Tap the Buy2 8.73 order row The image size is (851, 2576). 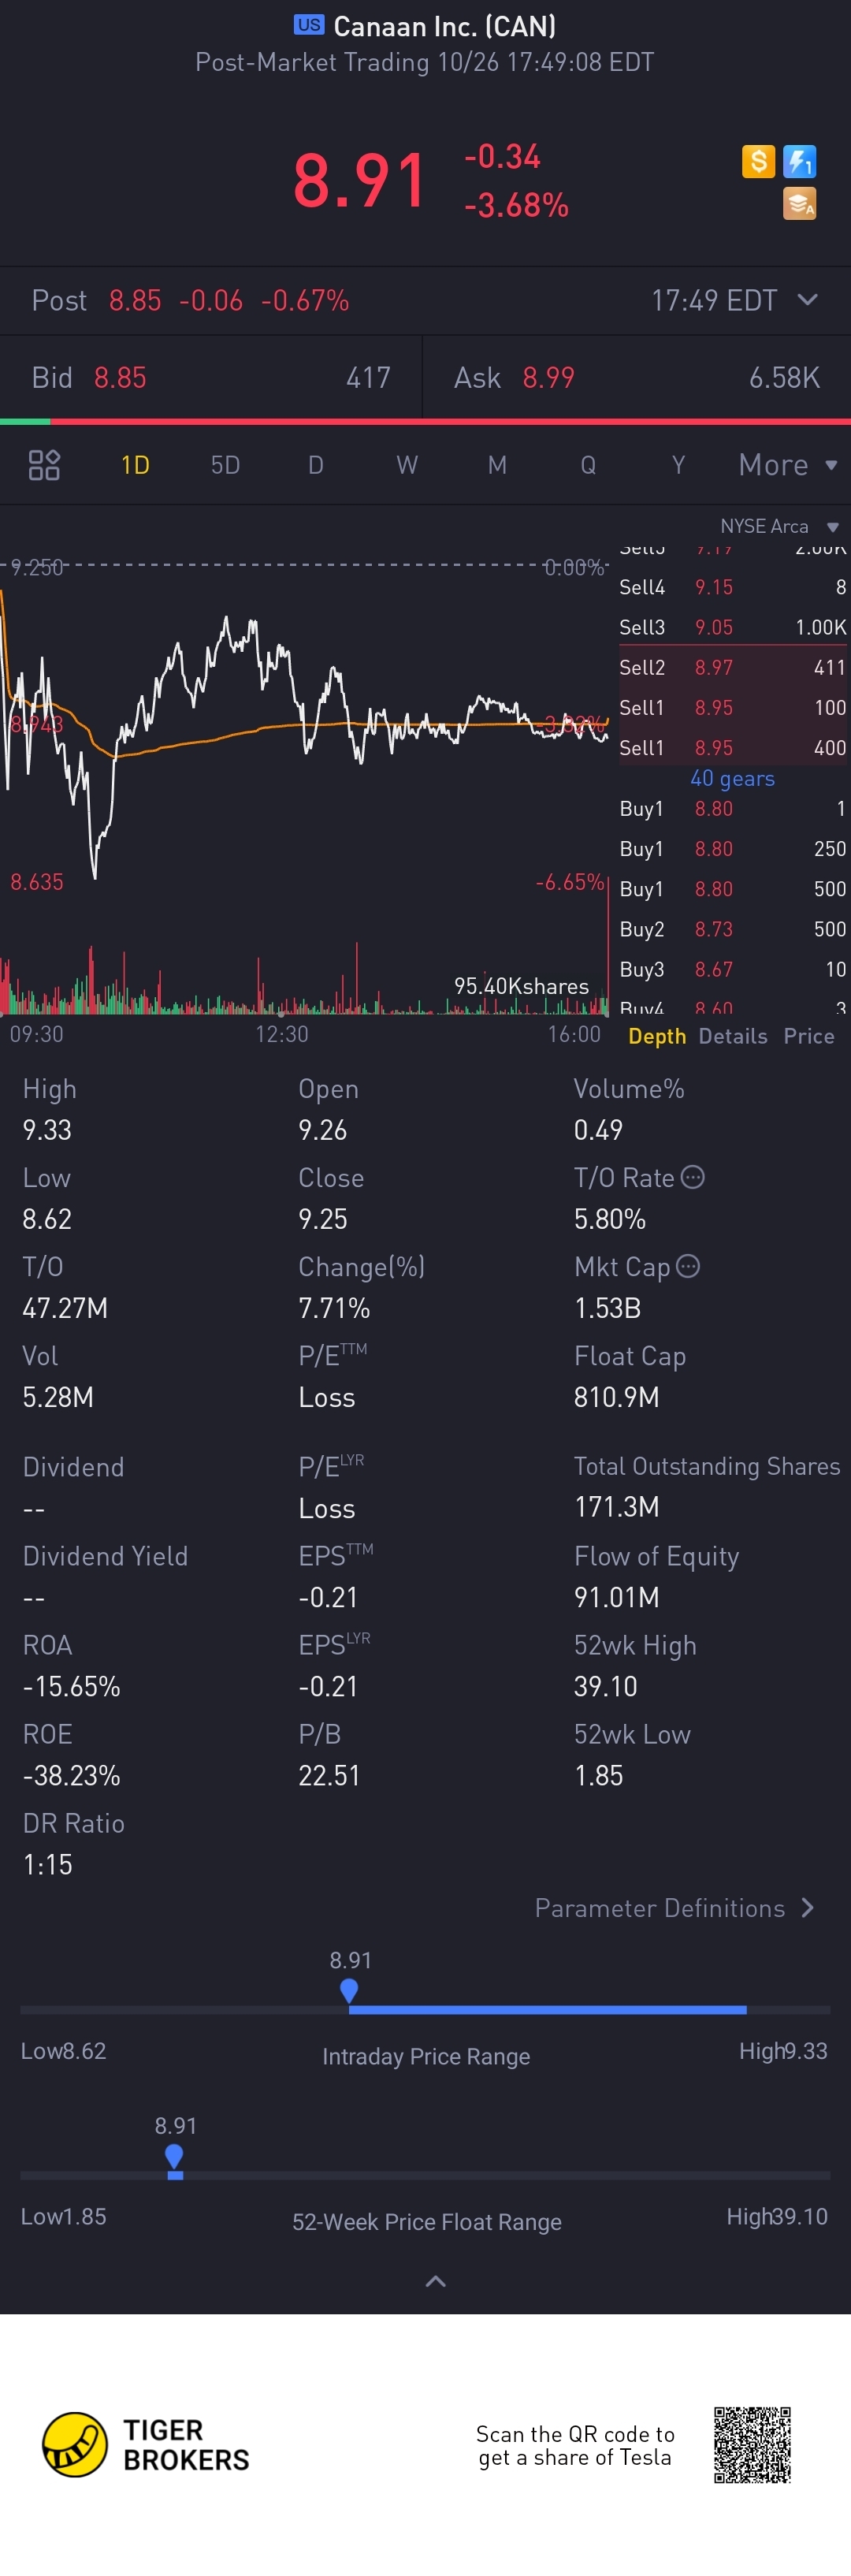pyautogui.click(x=733, y=929)
